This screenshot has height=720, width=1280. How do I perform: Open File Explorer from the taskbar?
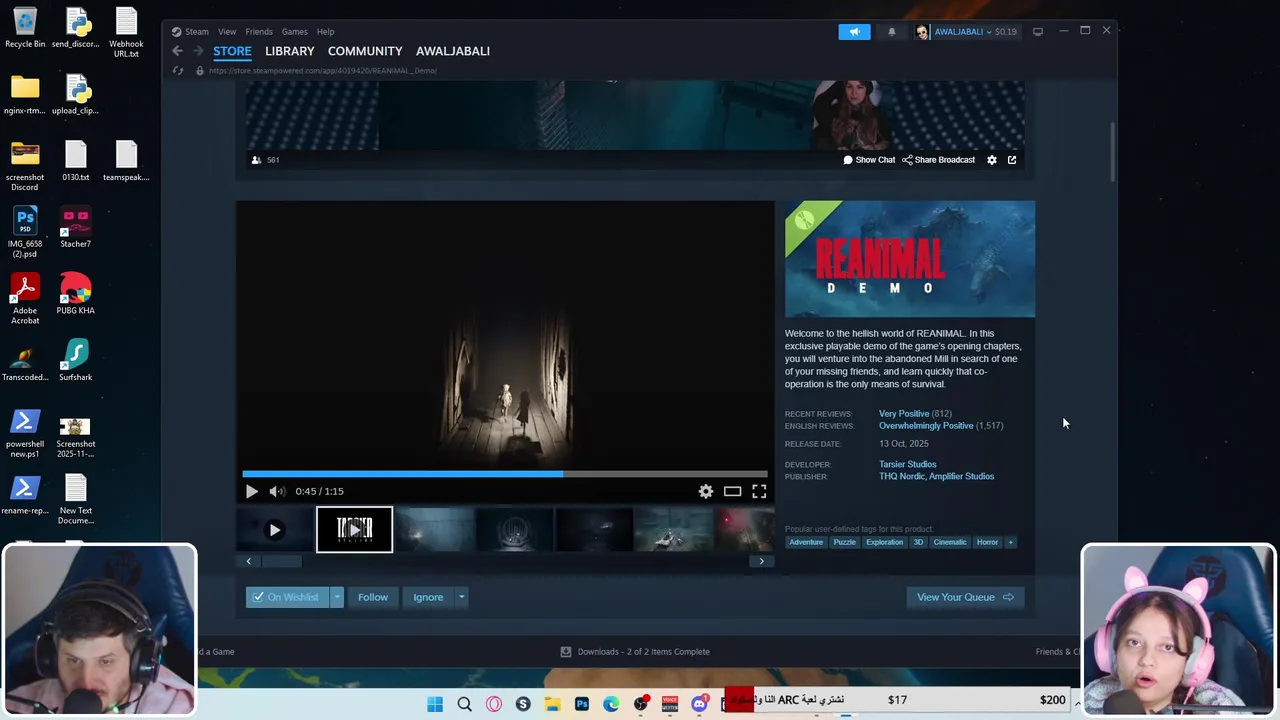pyautogui.click(x=552, y=704)
